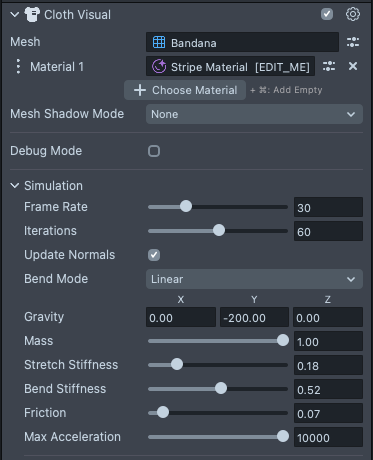The width and height of the screenshot is (373, 460).
Task: Open the Bend Mode dropdown
Action: click(254, 279)
